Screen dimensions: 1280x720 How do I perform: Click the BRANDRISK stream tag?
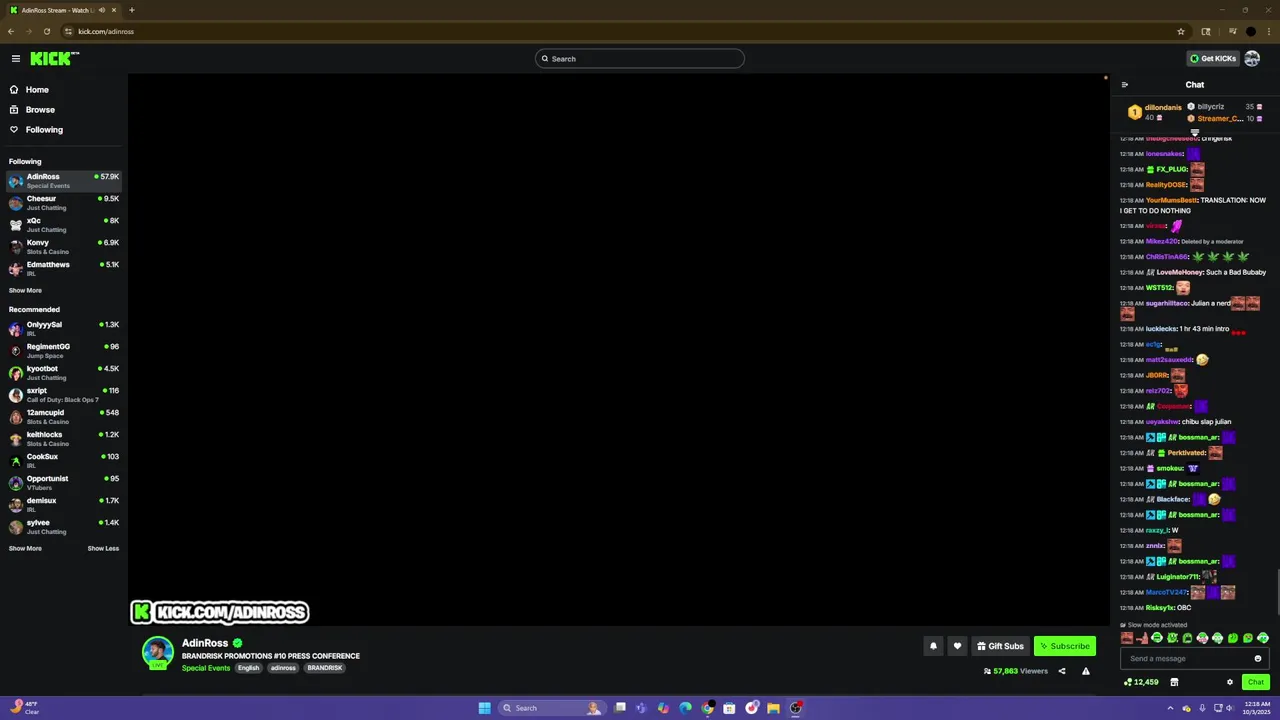tap(324, 668)
